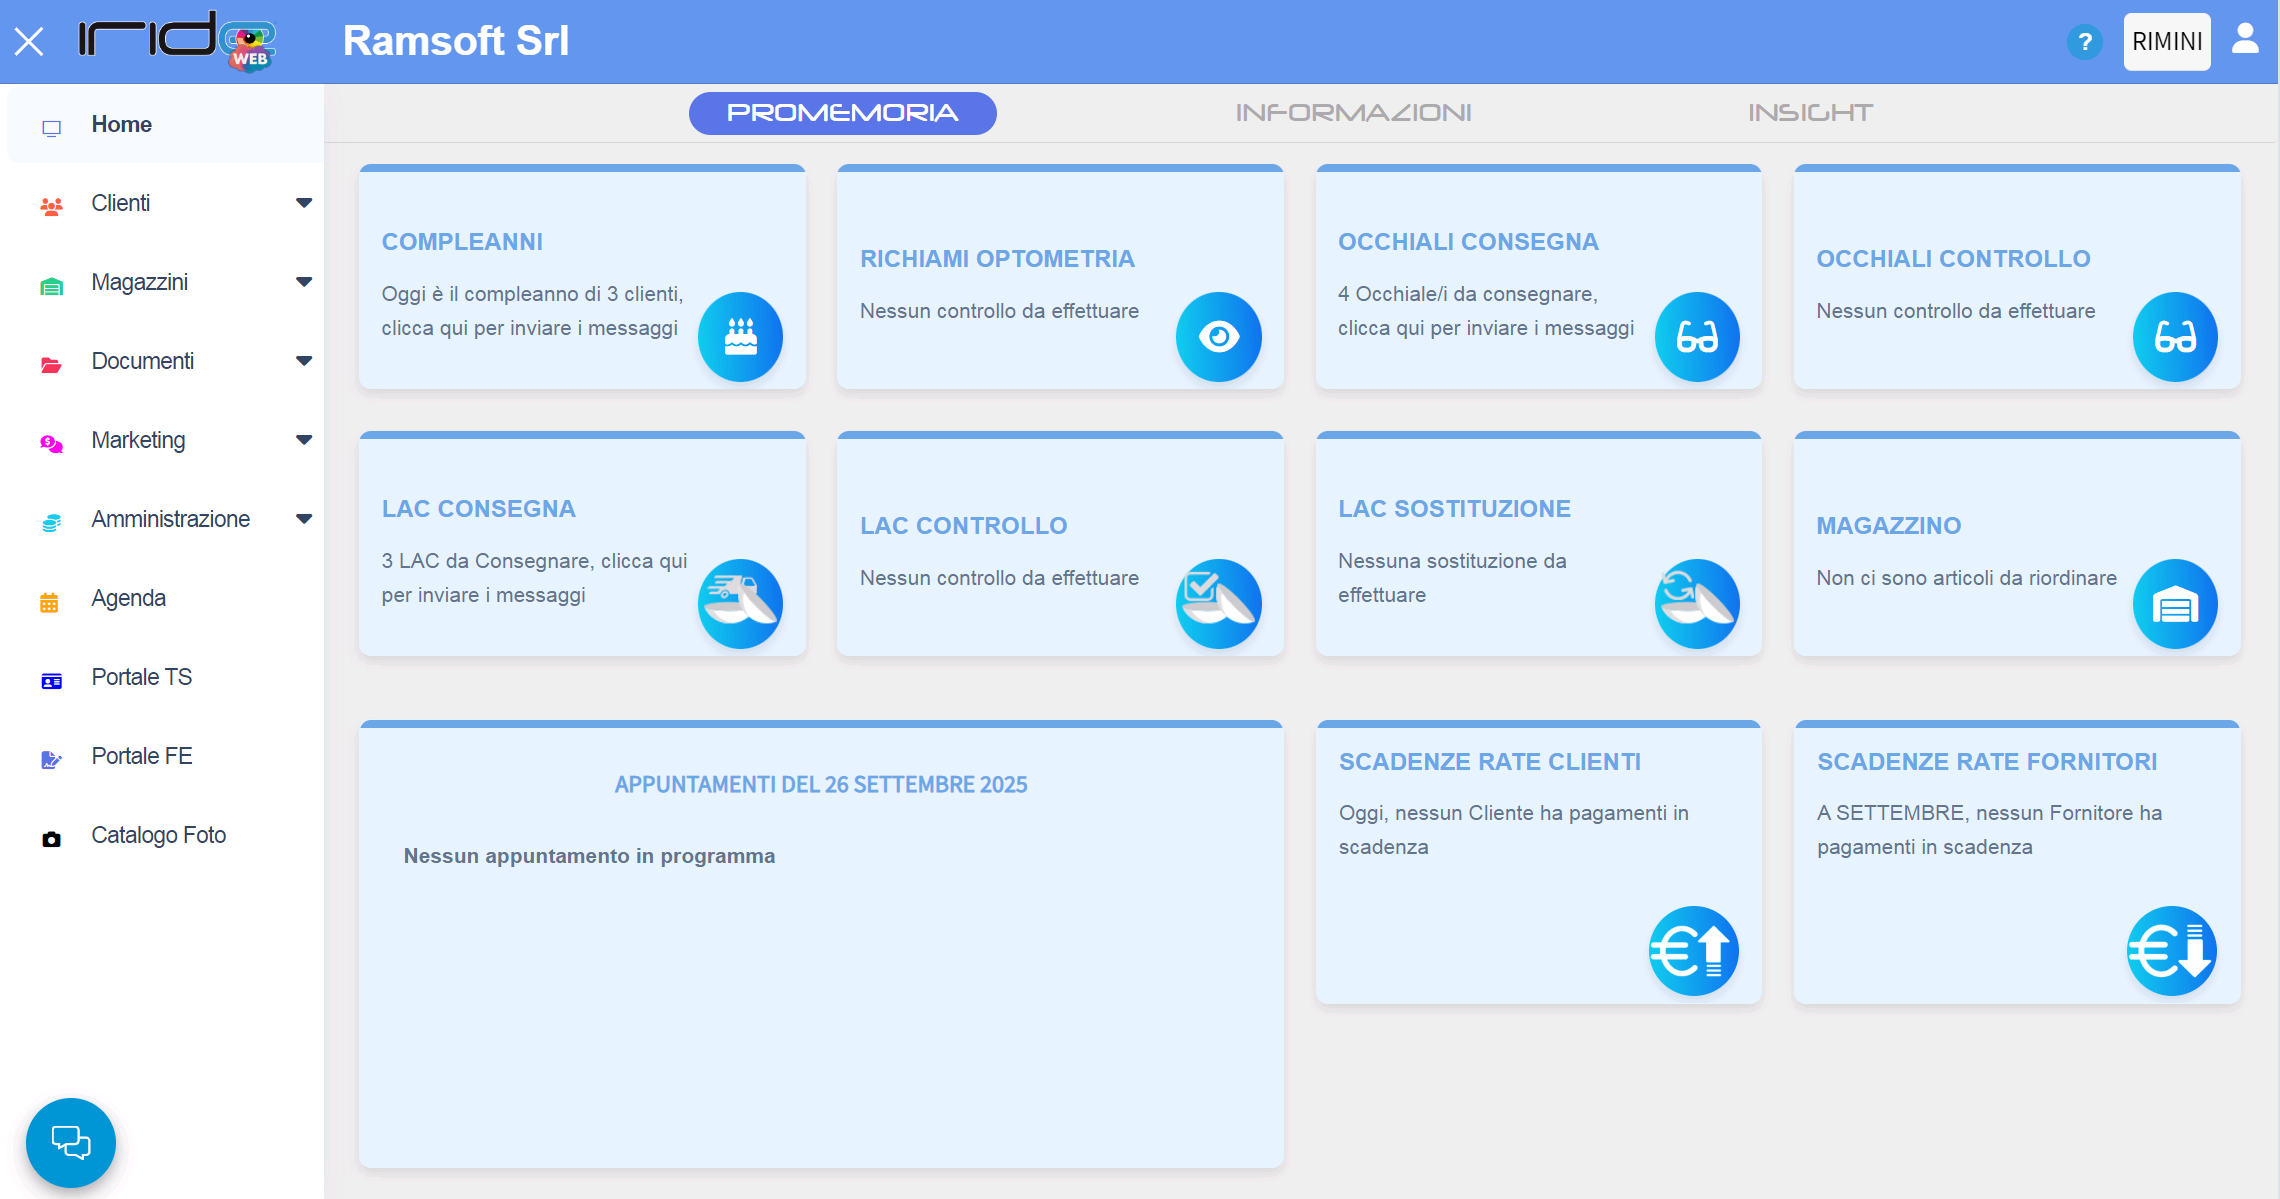Screen dimensions: 2280x1199
Task: Click the birthday cake icon in Compleanni card
Action: click(740, 337)
